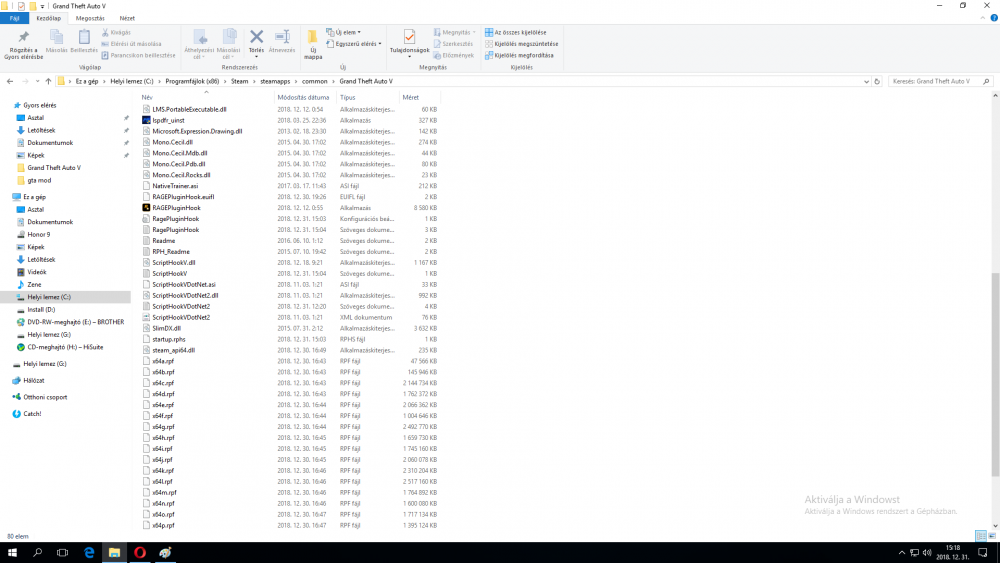Screen dimensions: 1000x563
Task: Click the Megnyitás open button
Action: pos(455,32)
